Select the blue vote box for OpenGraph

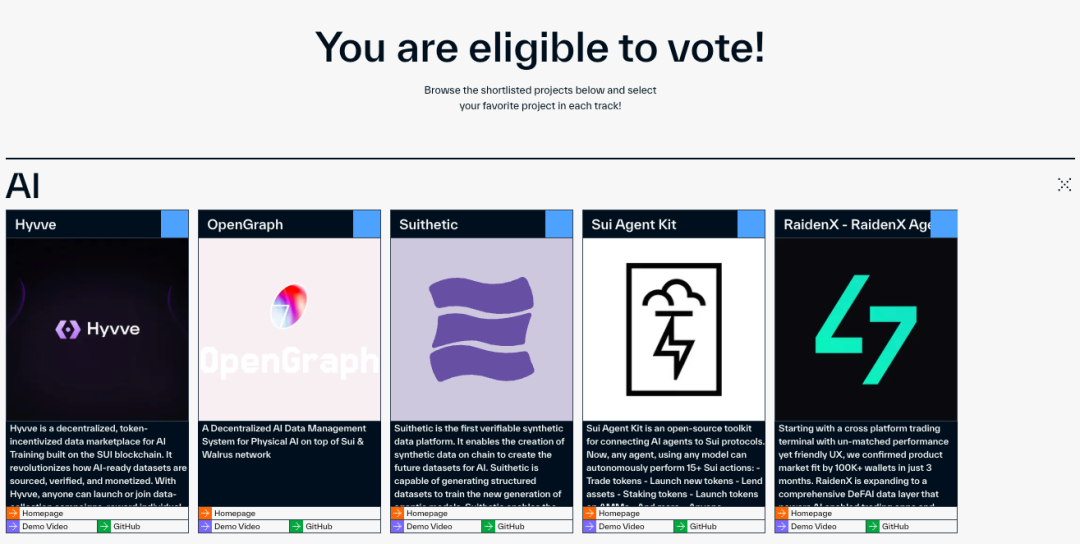coord(367,224)
